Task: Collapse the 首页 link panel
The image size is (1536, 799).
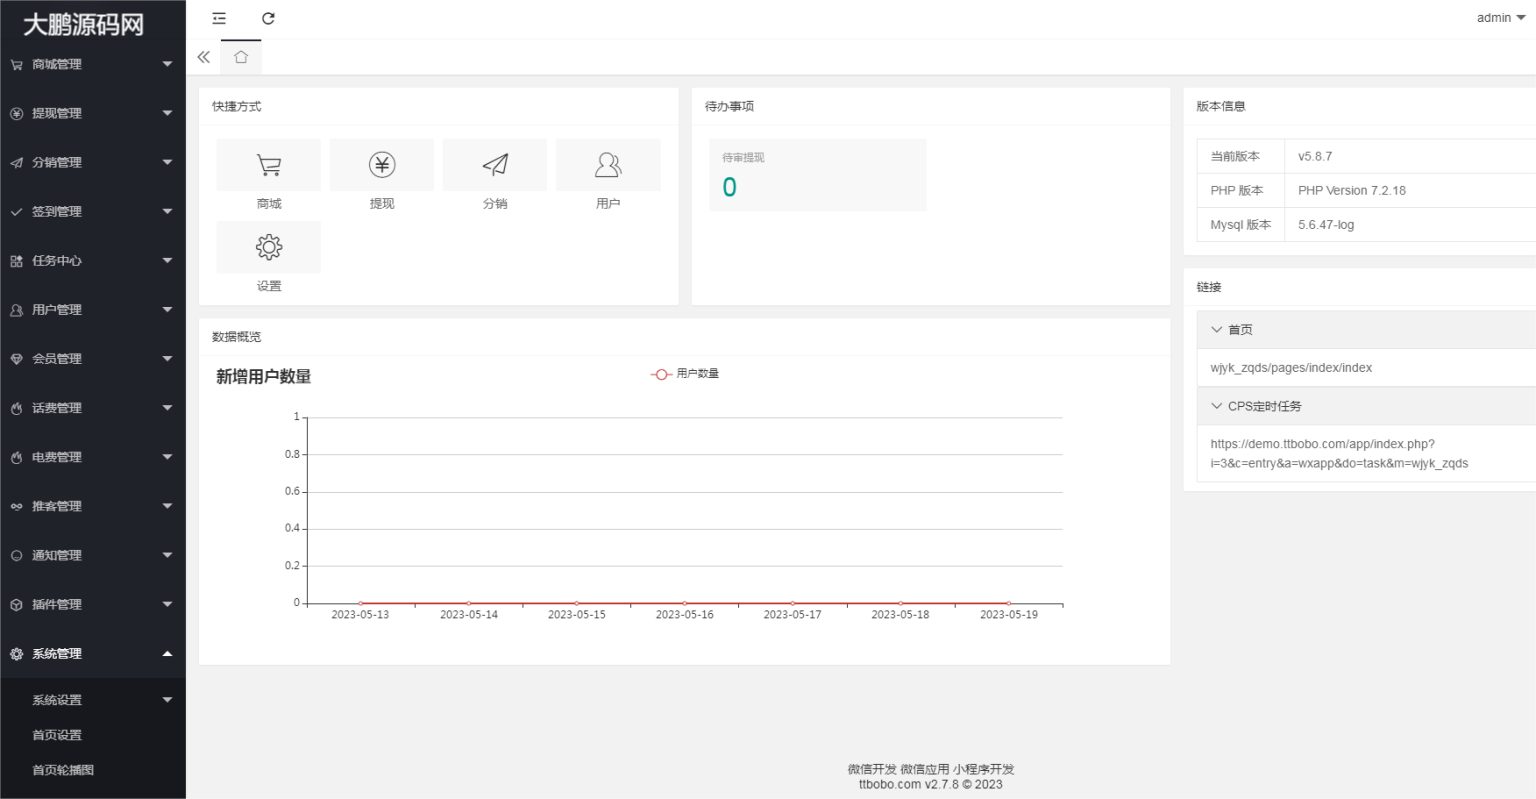Action: pyautogui.click(x=1240, y=330)
